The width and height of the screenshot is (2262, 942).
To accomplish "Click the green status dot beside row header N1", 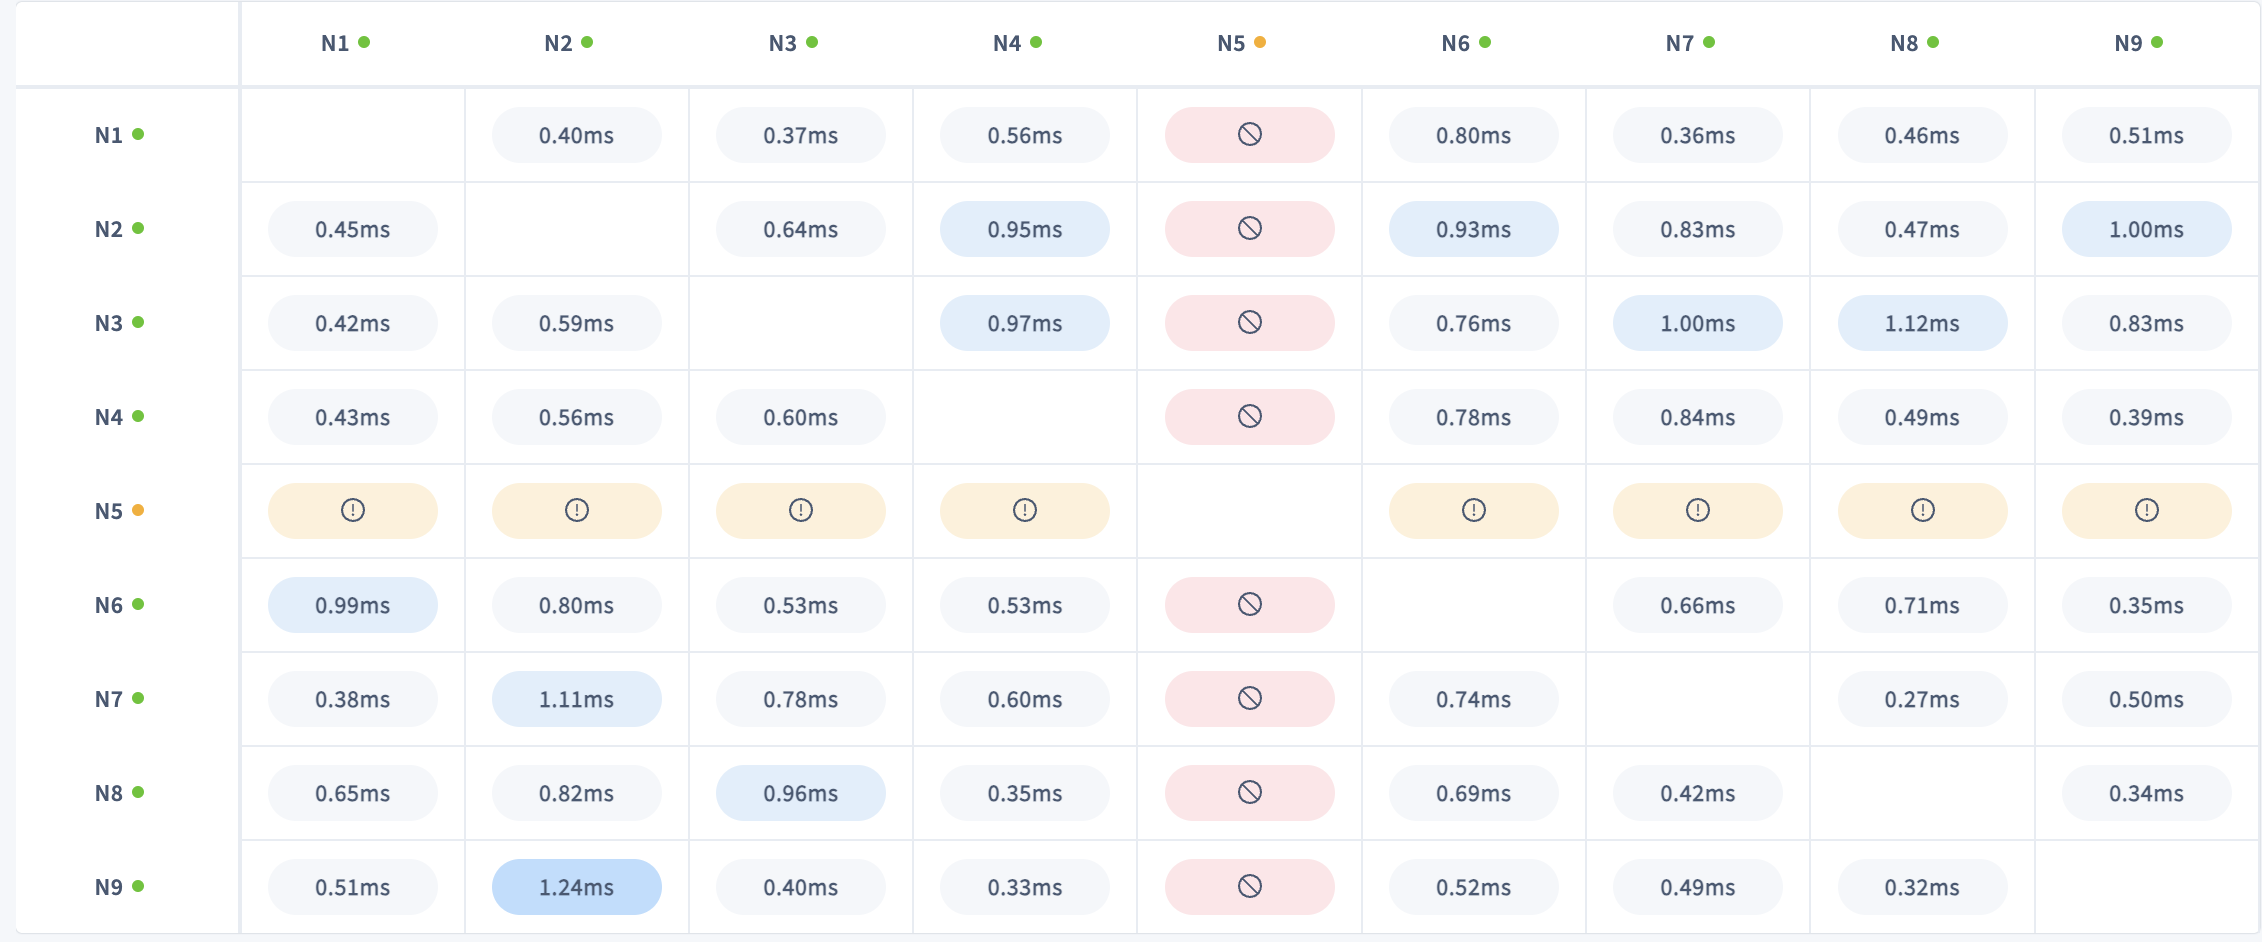I will tap(138, 134).
